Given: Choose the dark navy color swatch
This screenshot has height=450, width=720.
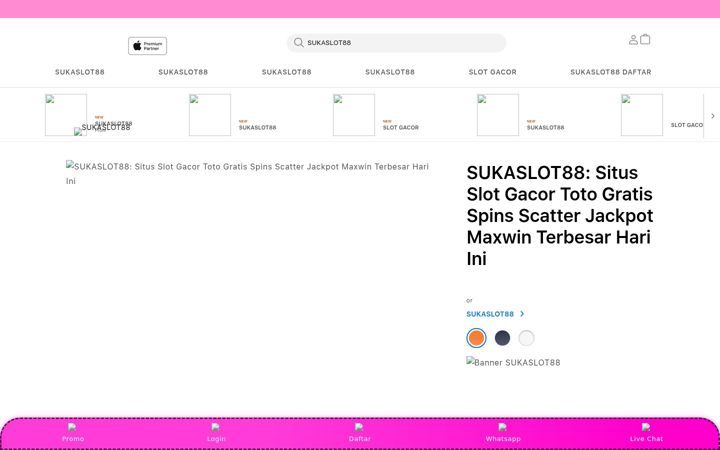Looking at the screenshot, I should [x=502, y=338].
